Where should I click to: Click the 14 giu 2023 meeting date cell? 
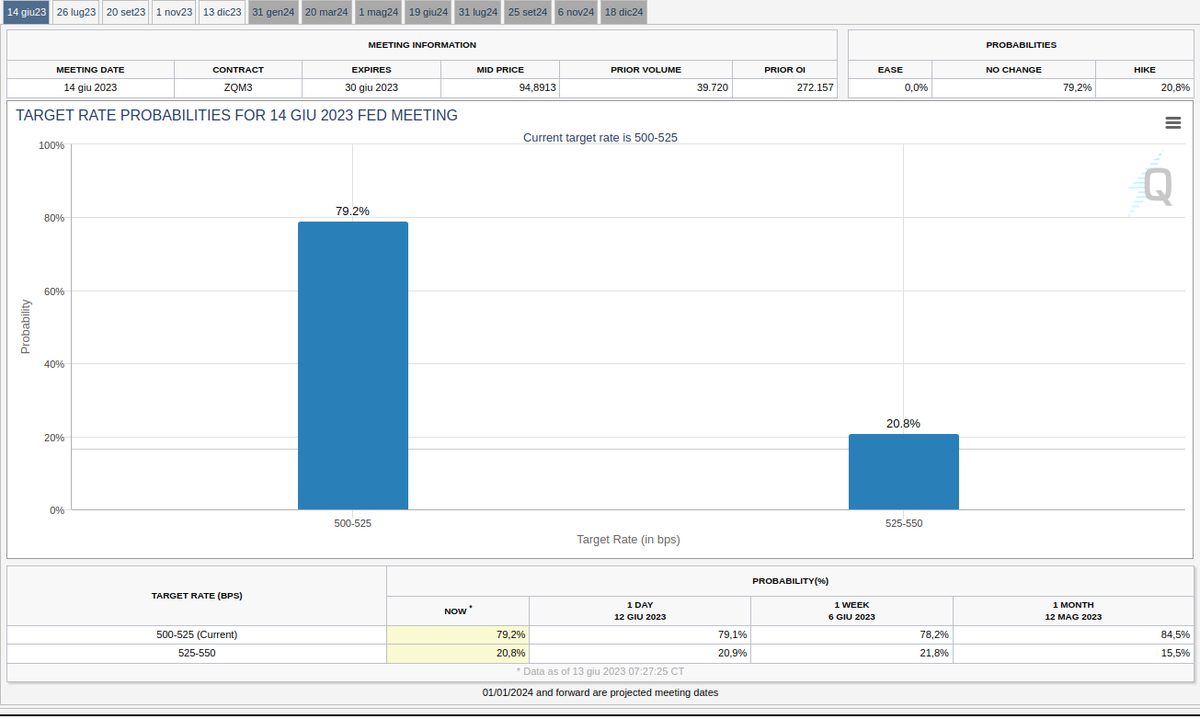(x=90, y=88)
